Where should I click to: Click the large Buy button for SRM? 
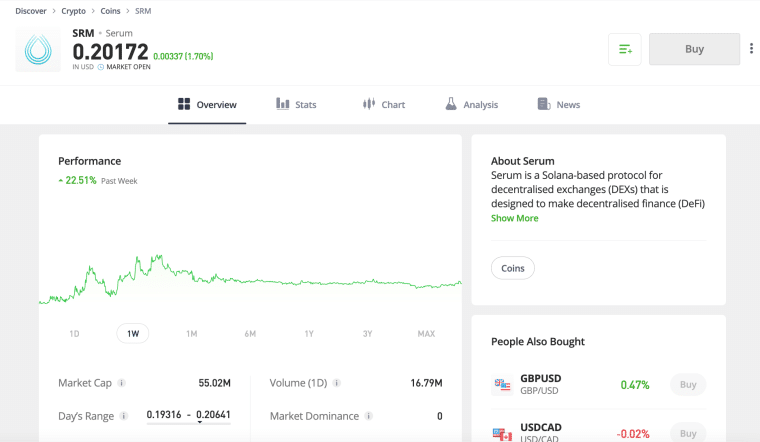tap(695, 49)
